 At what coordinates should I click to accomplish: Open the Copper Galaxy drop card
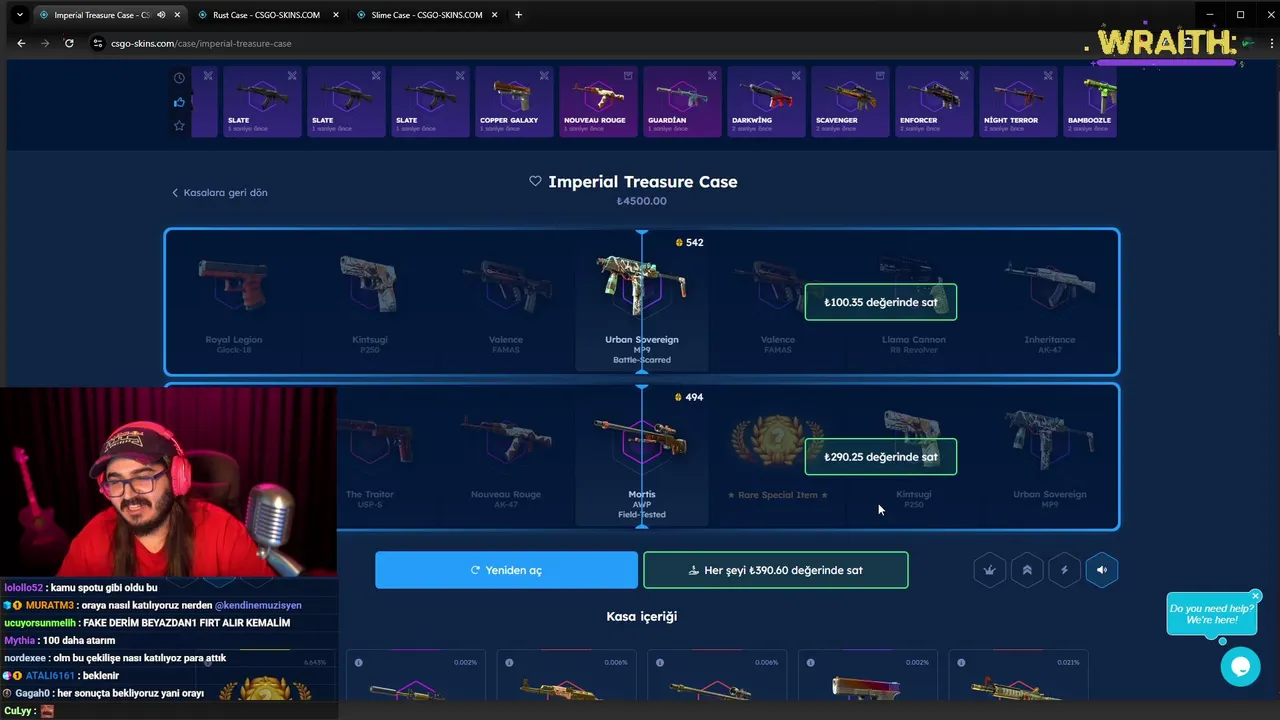514,102
